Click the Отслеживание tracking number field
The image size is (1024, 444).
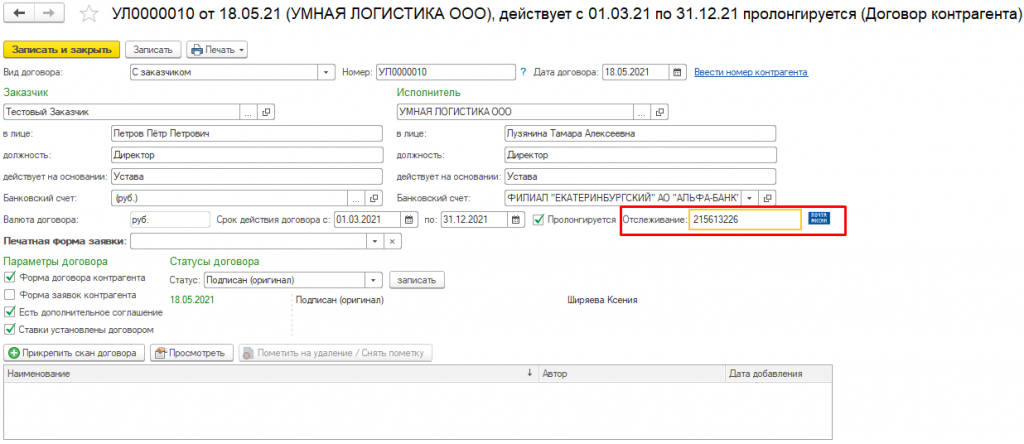[745, 219]
